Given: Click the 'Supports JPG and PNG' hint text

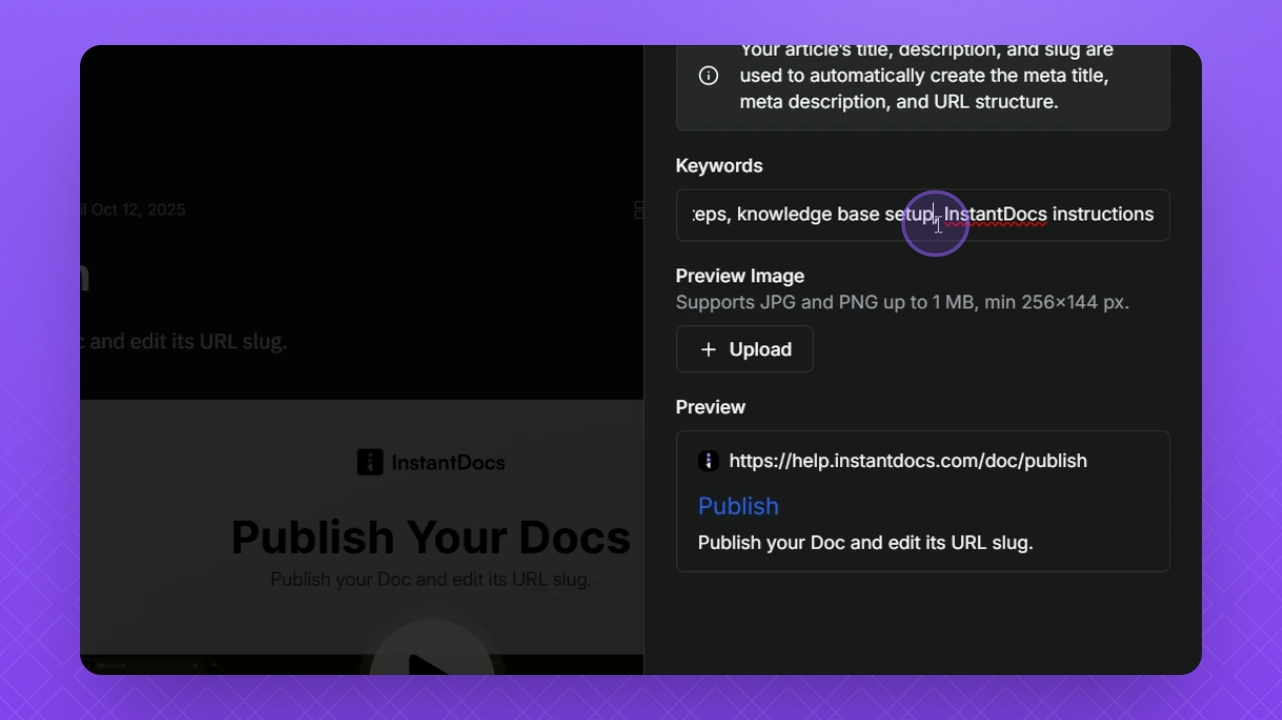Looking at the screenshot, I should pyautogui.click(x=902, y=302).
